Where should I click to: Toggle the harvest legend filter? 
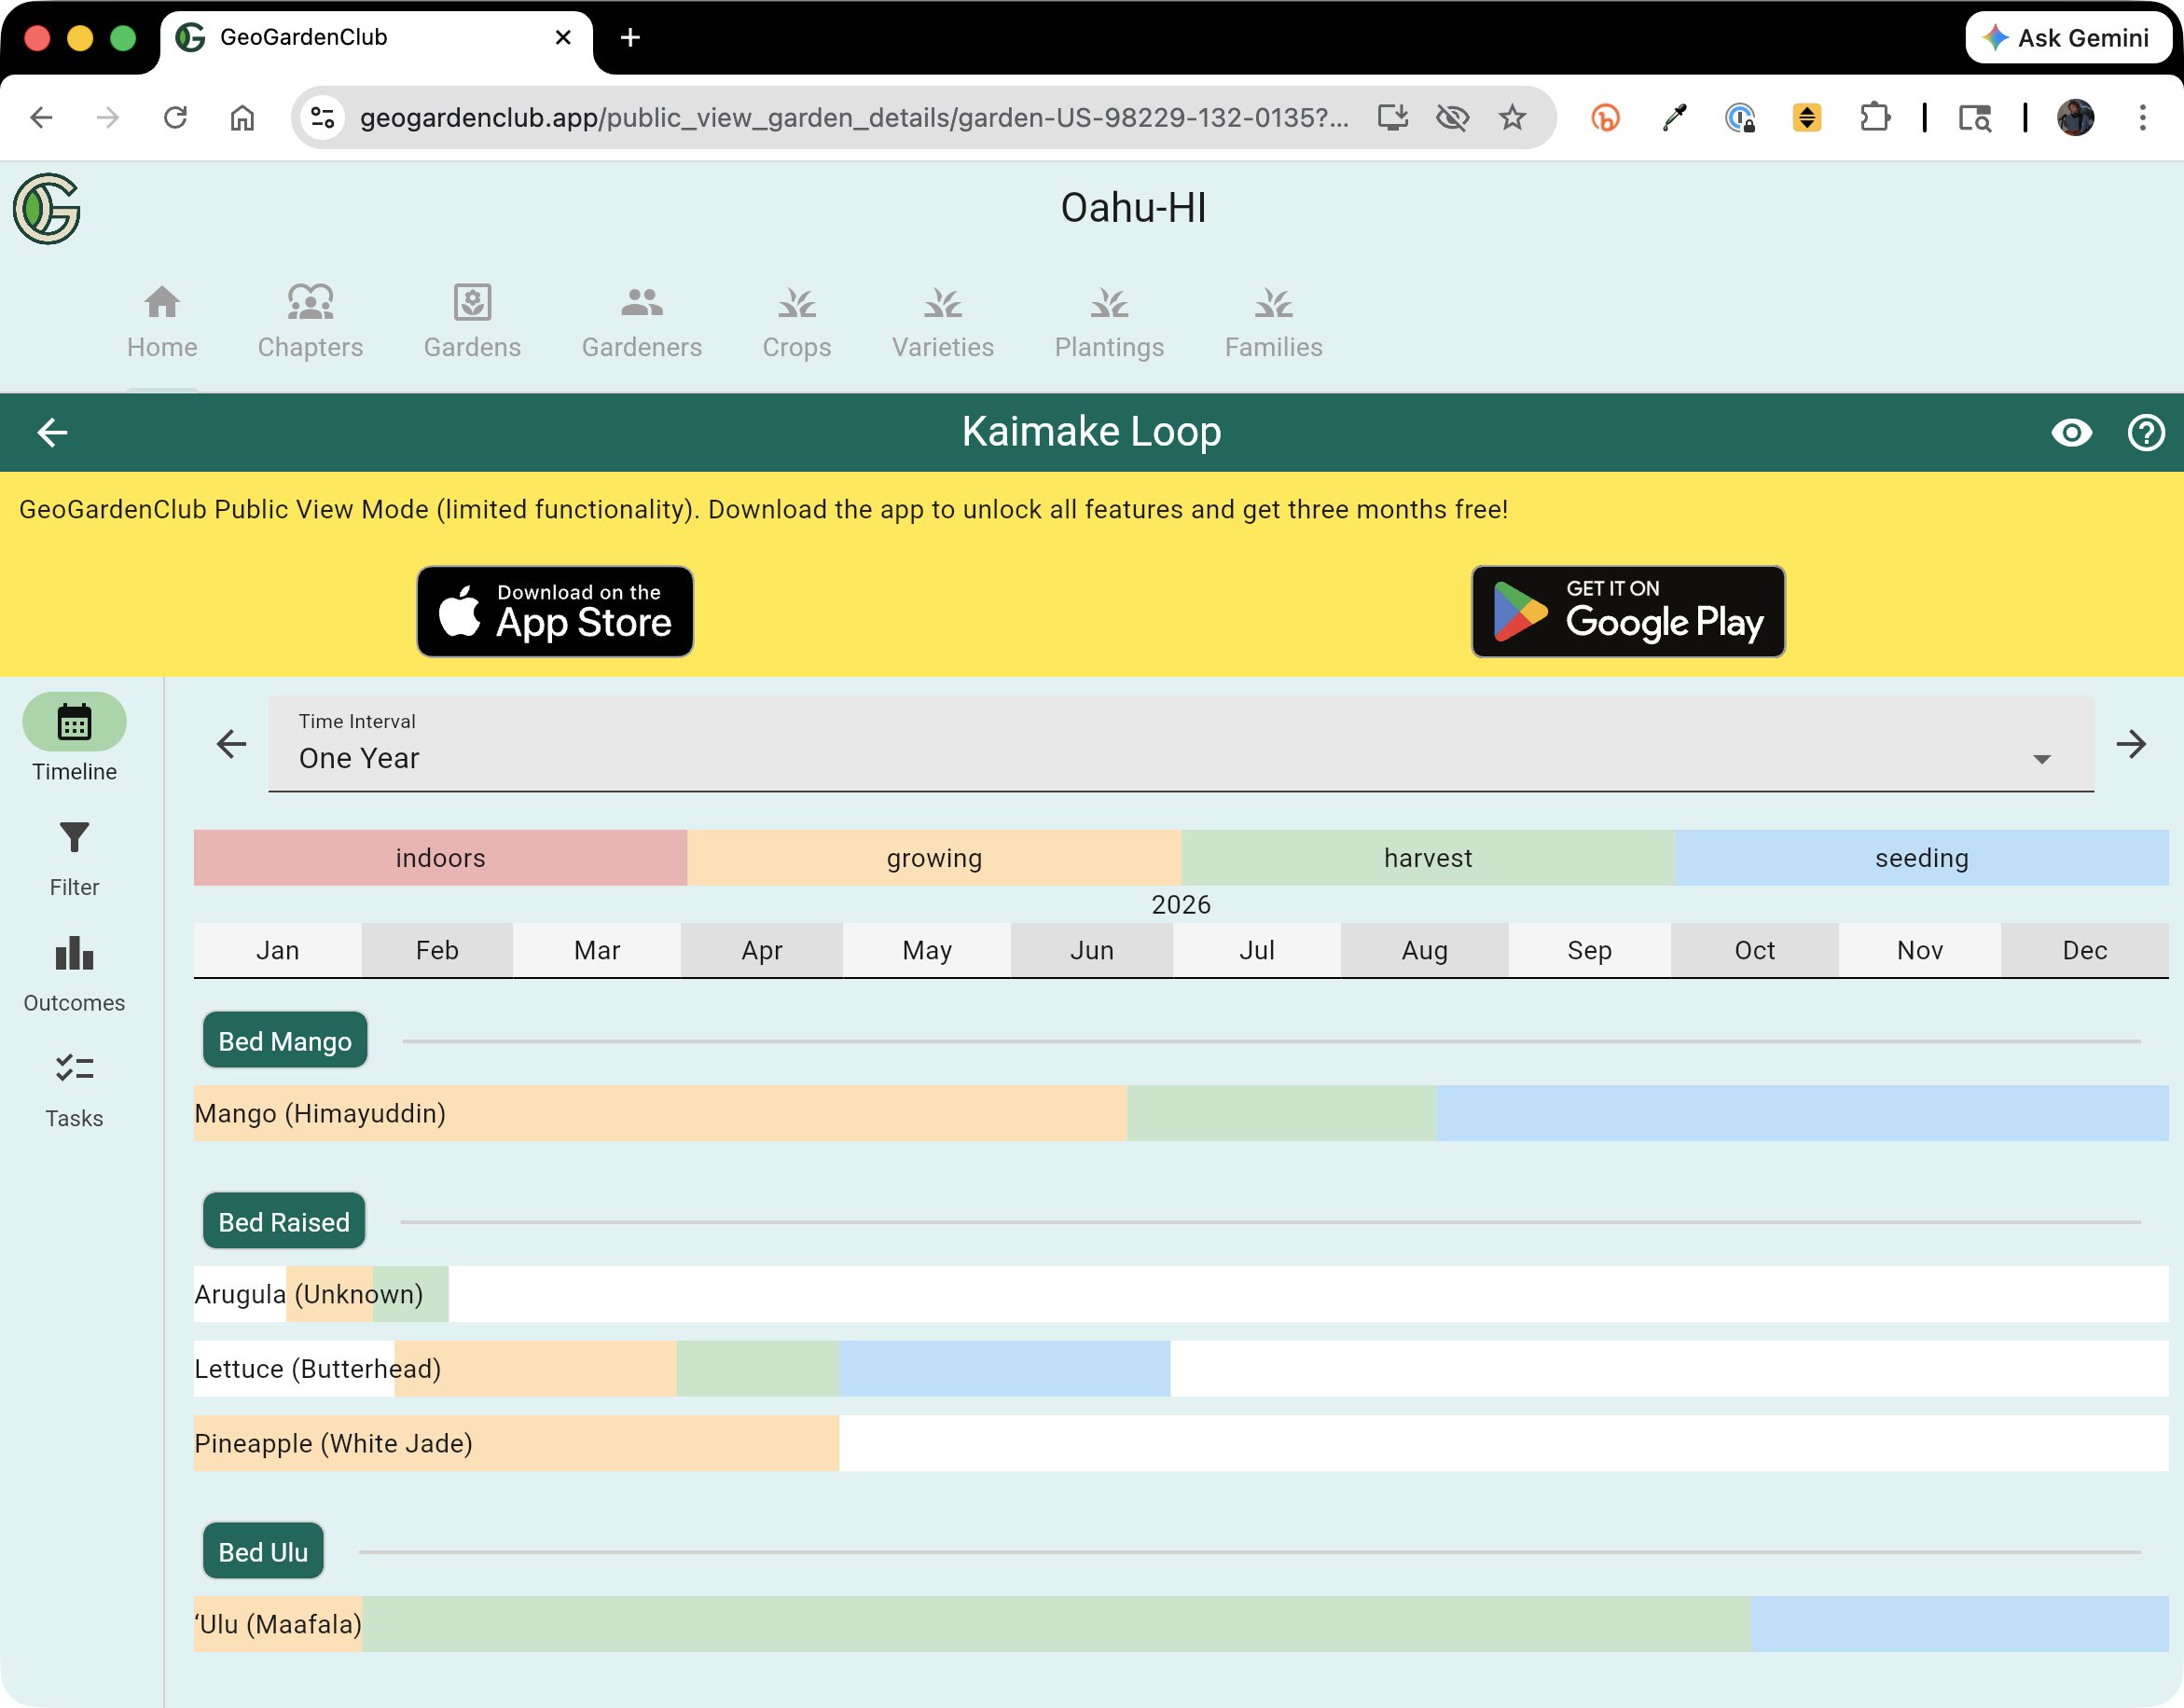(x=1427, y=858)
